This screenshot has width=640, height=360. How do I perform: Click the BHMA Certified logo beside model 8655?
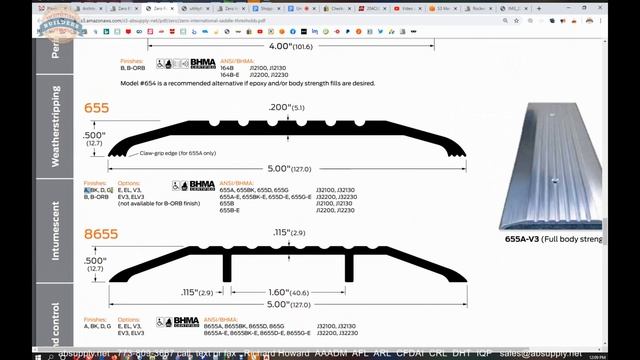[186, 322]
